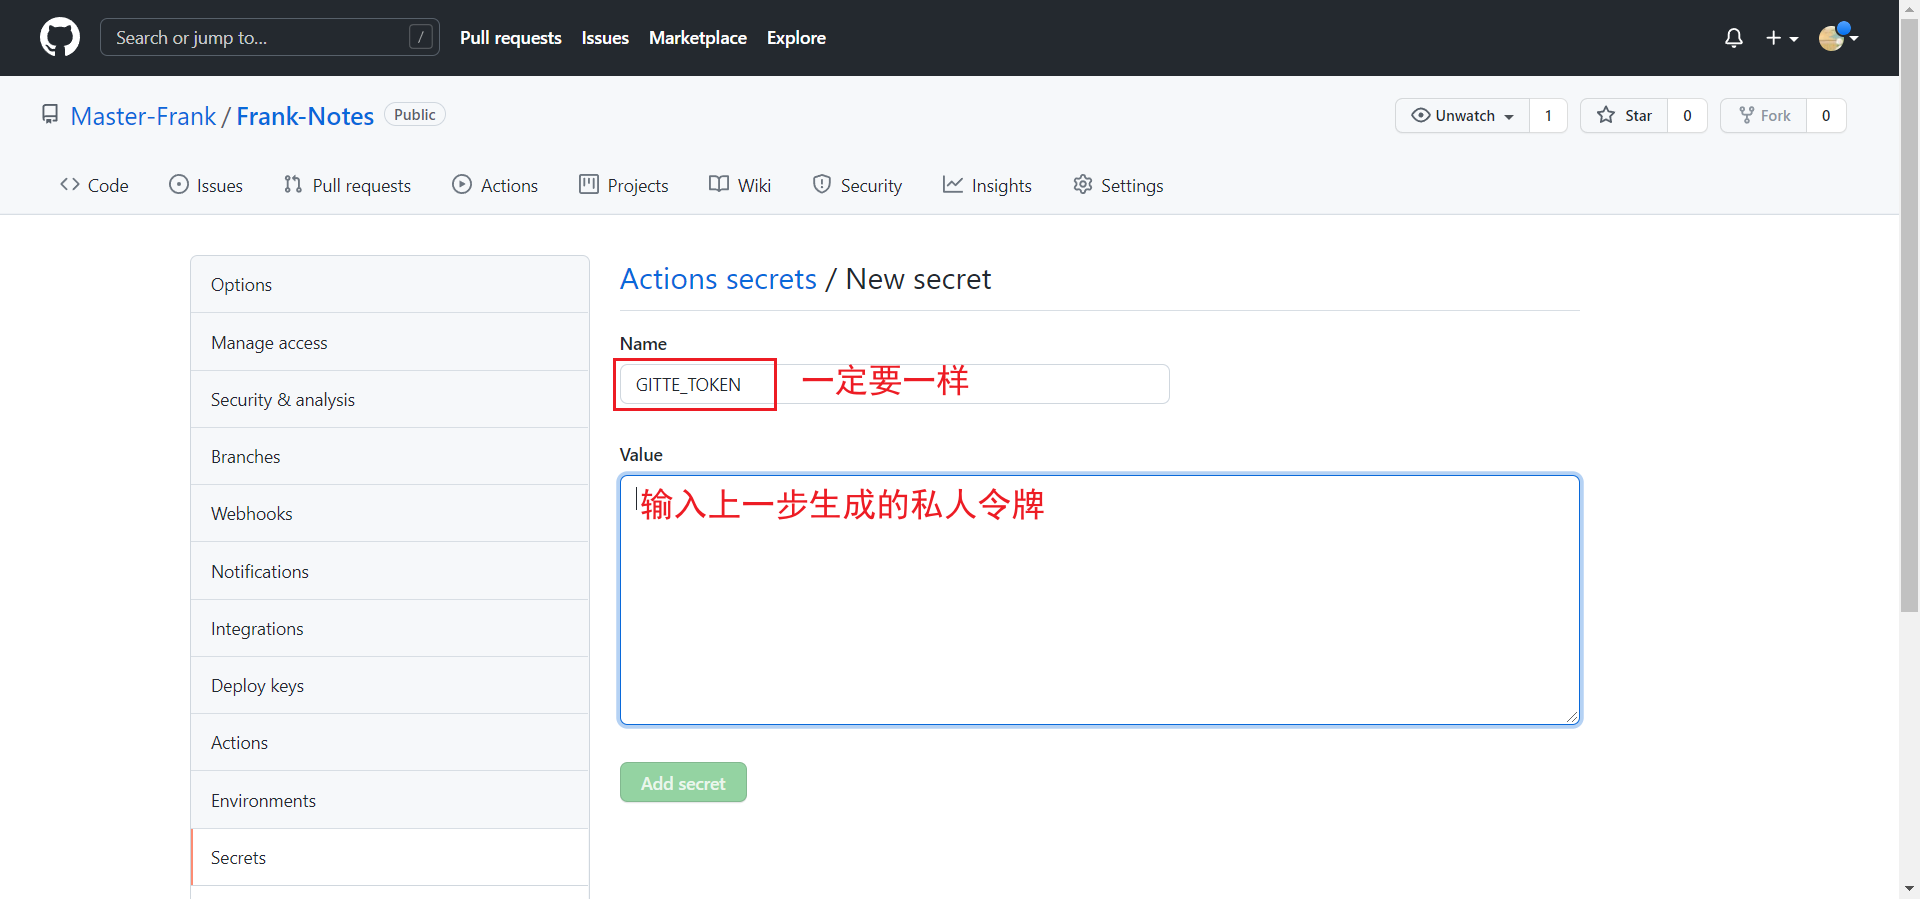
Task: Open Marketplace in top navigation
Action: [x=698, y=38]
